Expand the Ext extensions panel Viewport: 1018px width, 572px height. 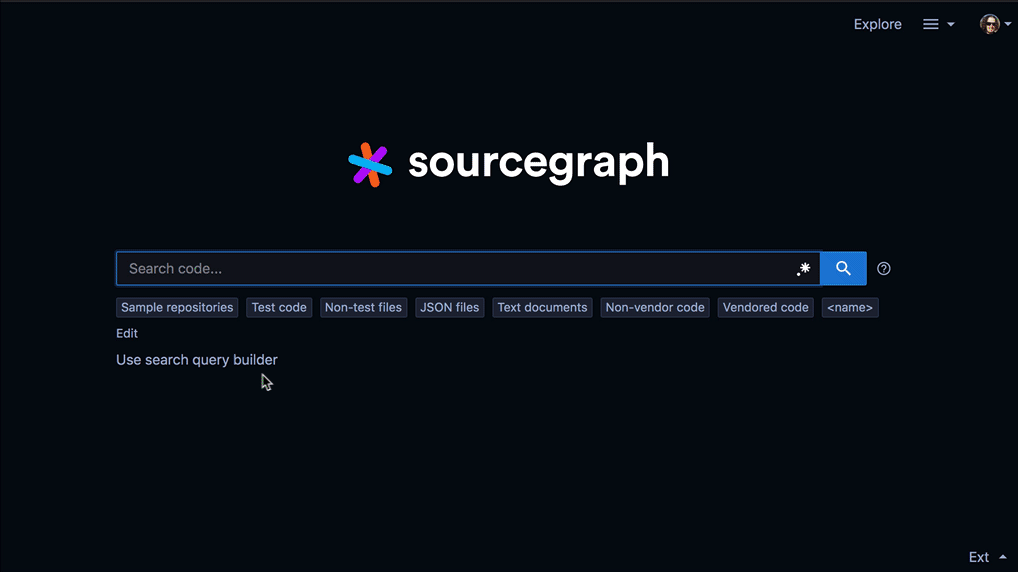pos(987,557)
